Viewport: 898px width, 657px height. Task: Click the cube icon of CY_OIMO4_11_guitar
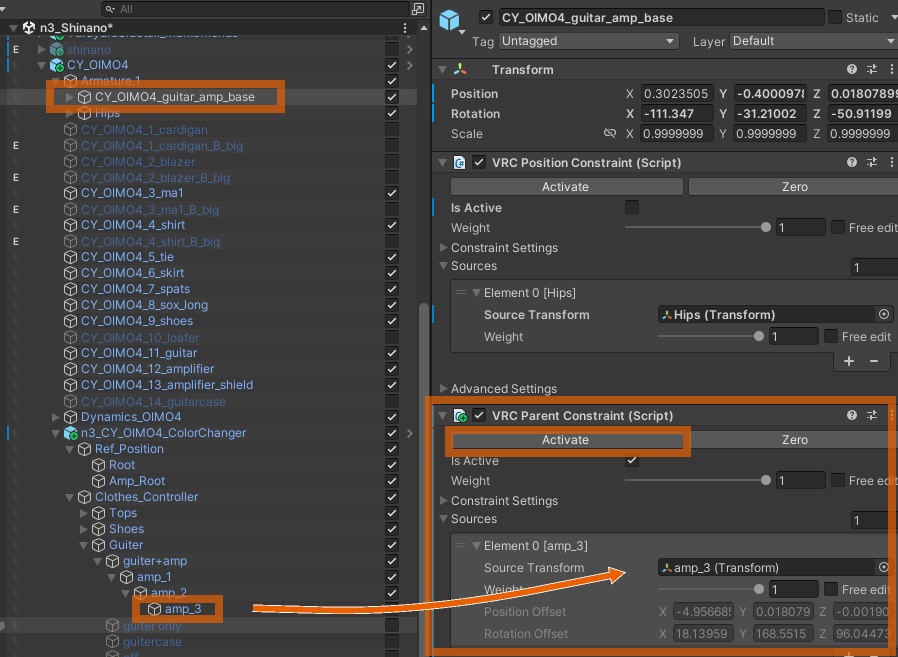[70, 353]
